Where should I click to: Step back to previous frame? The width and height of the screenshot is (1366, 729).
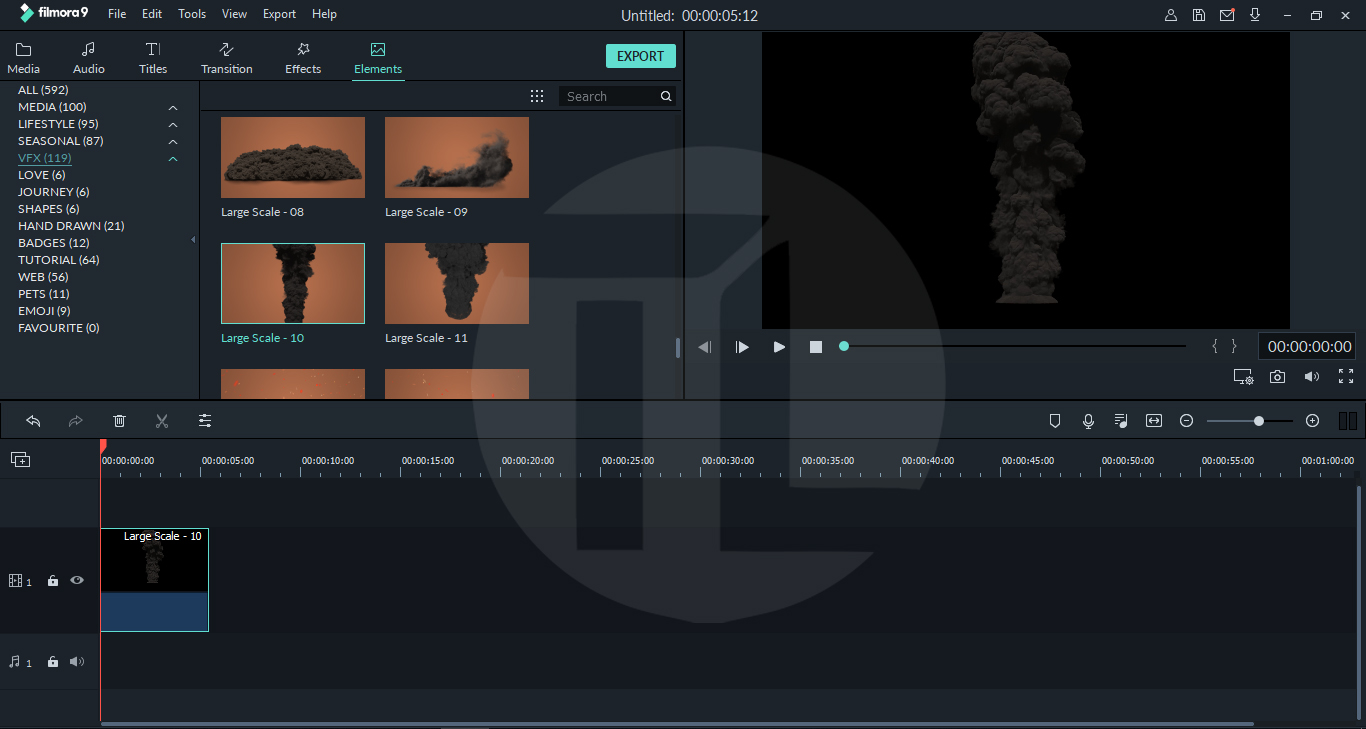(x=704, y=347)
